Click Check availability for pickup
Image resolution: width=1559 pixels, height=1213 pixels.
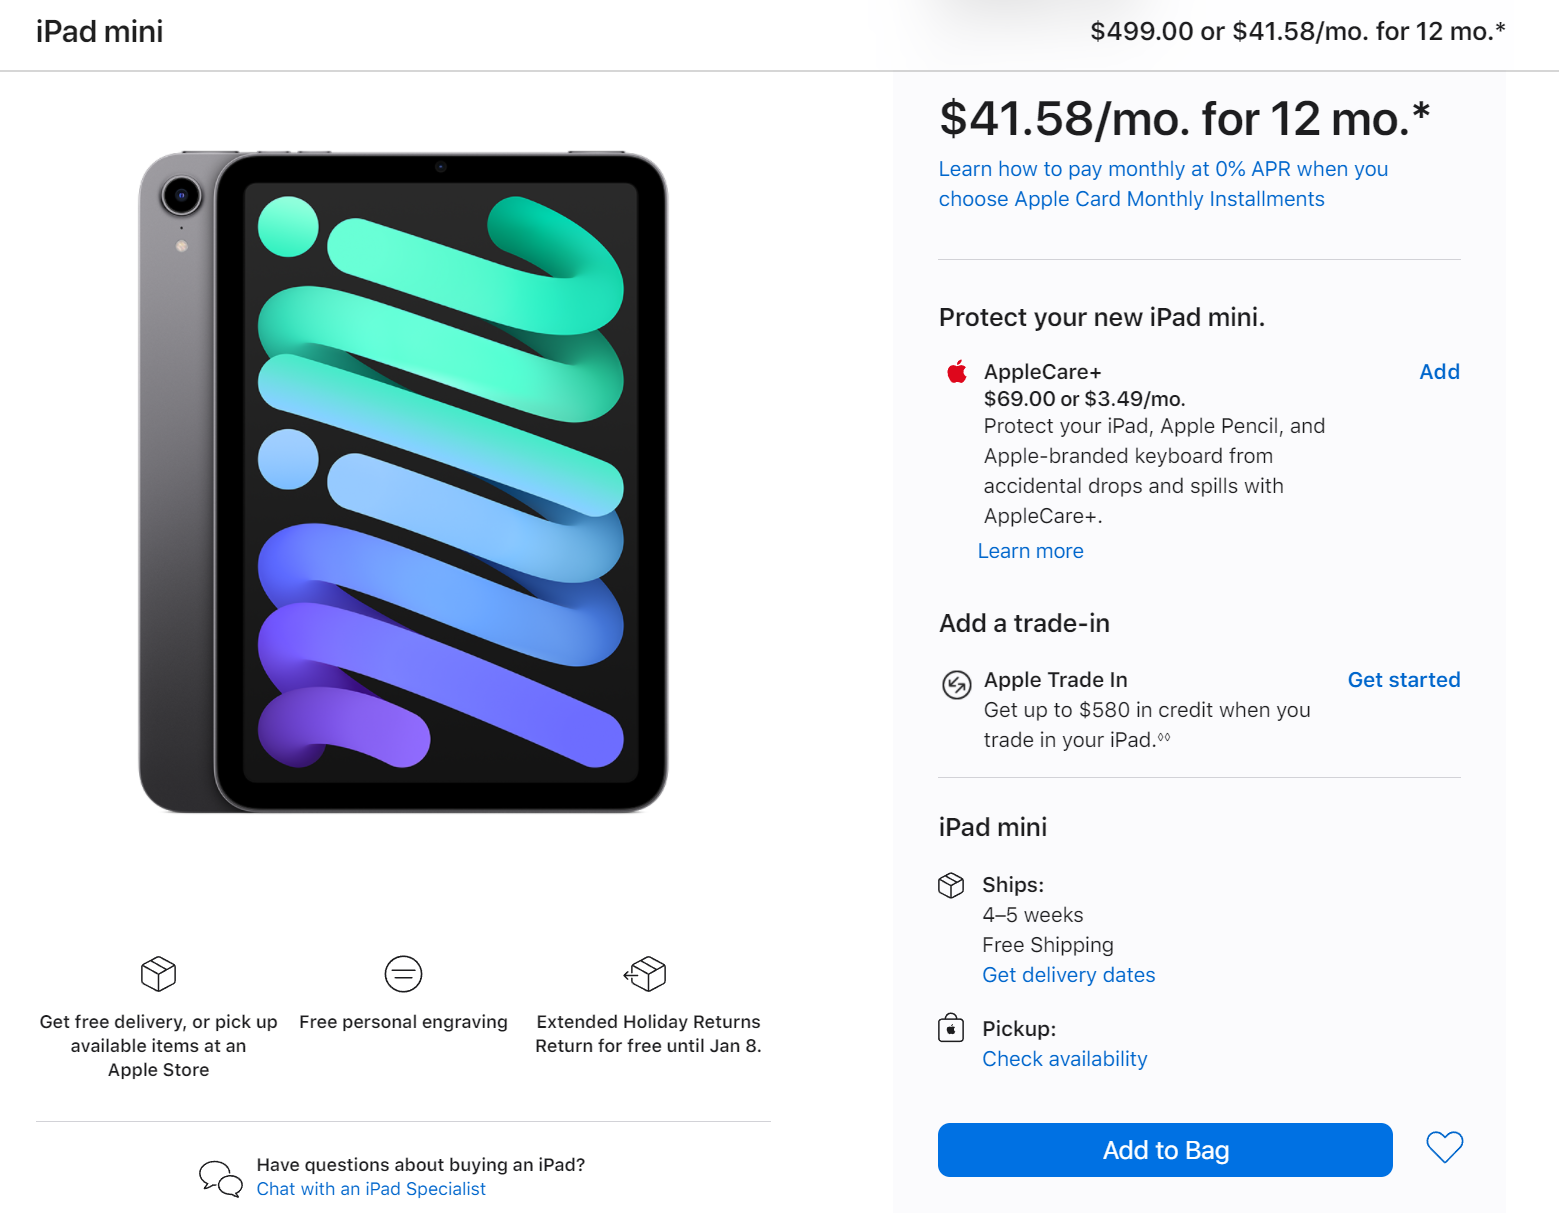tap(1064, 1059)
